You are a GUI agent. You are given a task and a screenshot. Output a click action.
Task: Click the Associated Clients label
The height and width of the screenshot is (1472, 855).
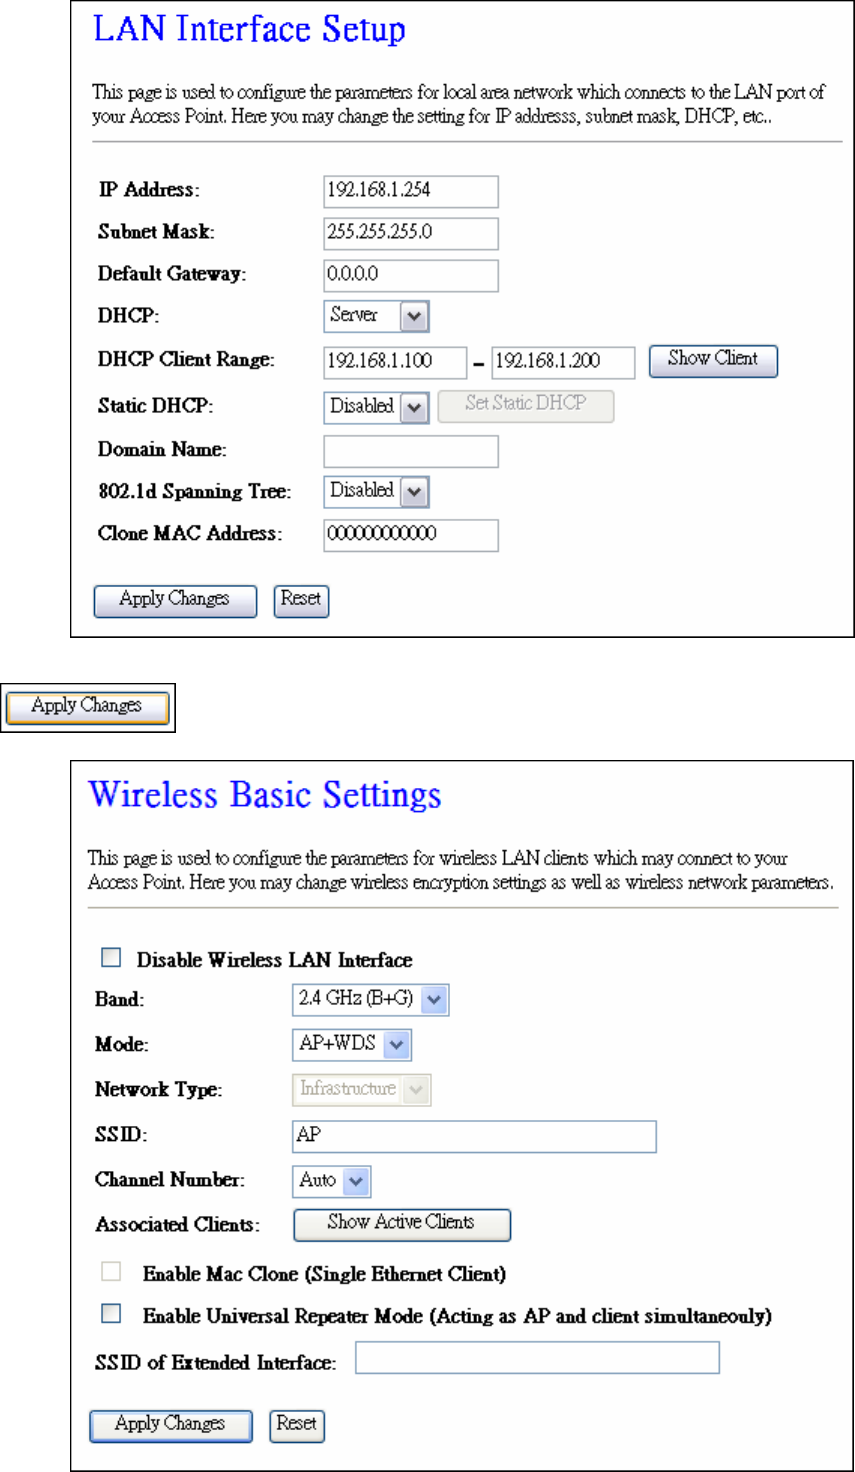coord(178,1225)
